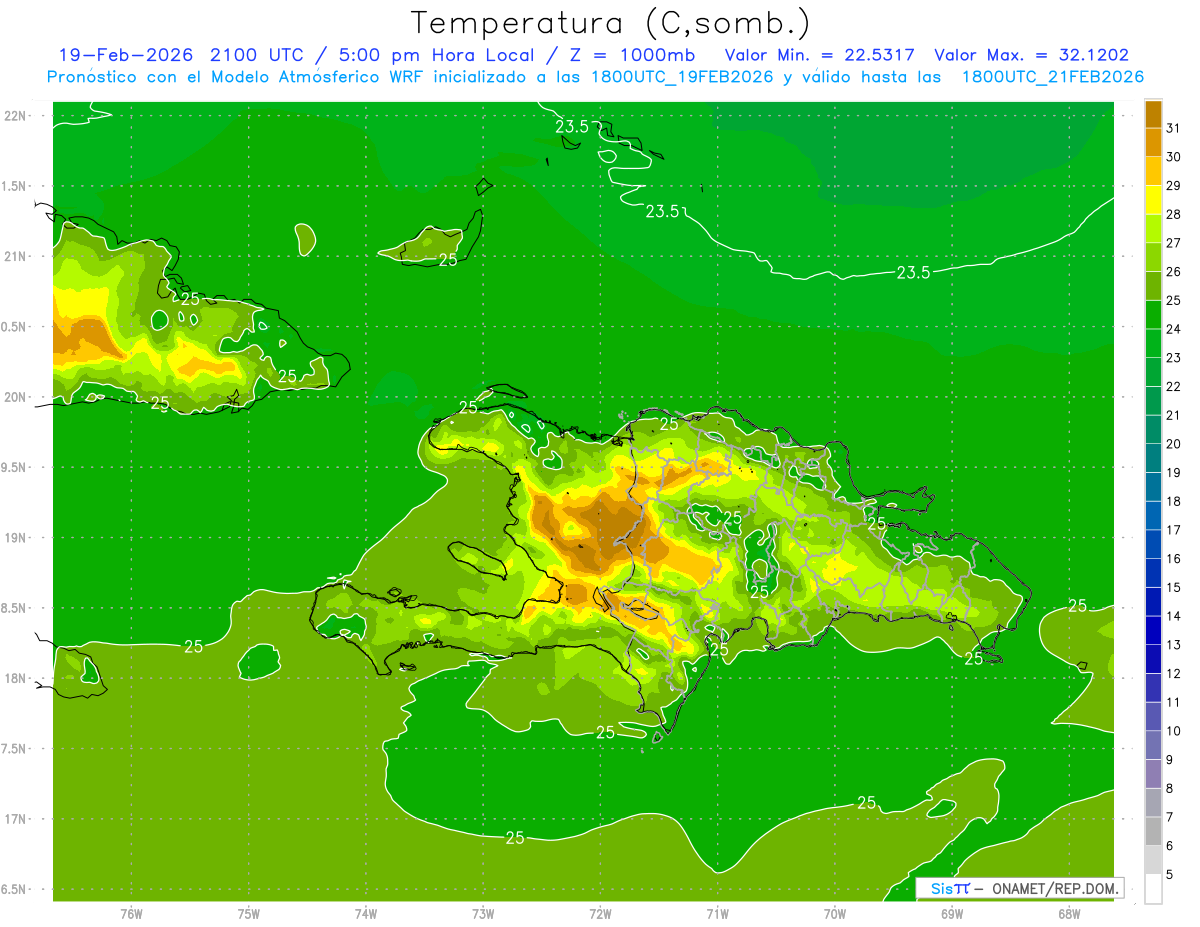Click the "71W" longitude label
1200x927 pixels.
[717, 912]
